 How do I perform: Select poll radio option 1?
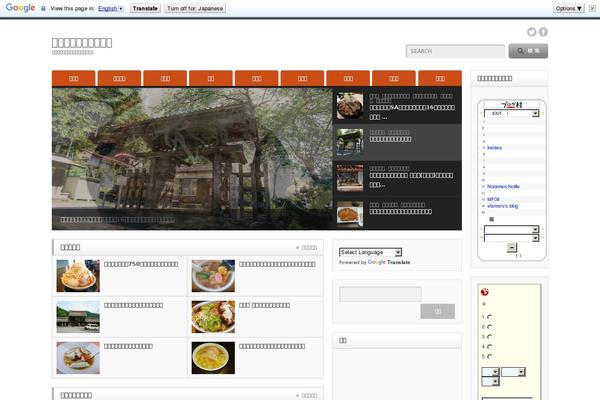point(489,317)
